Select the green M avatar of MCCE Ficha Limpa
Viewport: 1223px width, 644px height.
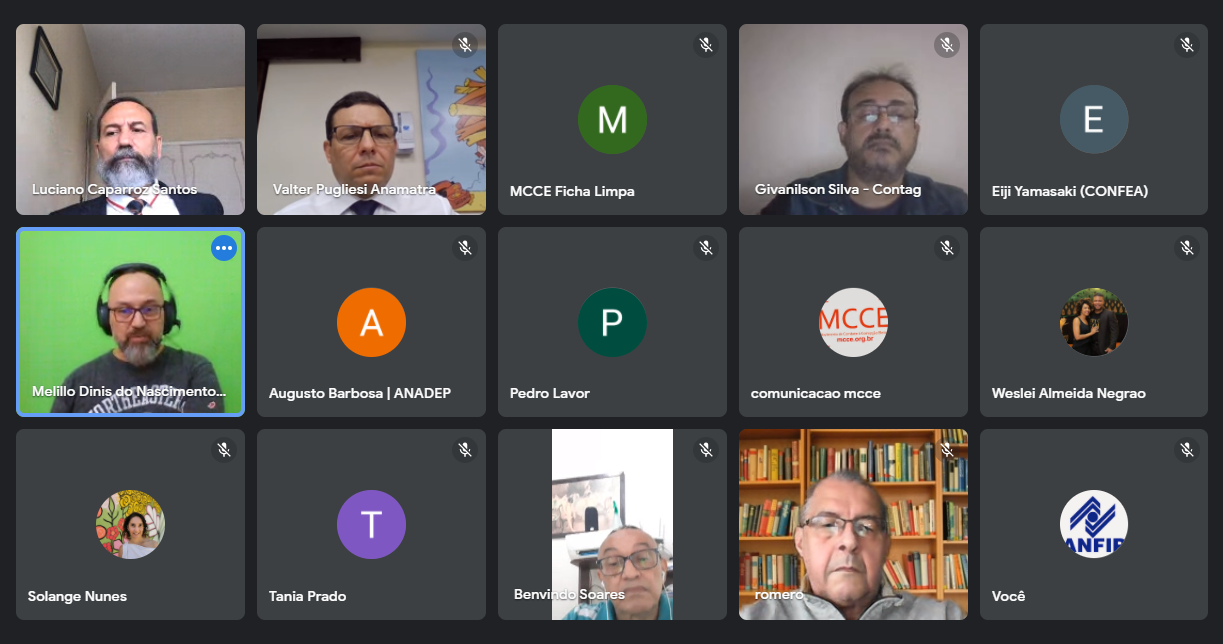tap(612, 120)
